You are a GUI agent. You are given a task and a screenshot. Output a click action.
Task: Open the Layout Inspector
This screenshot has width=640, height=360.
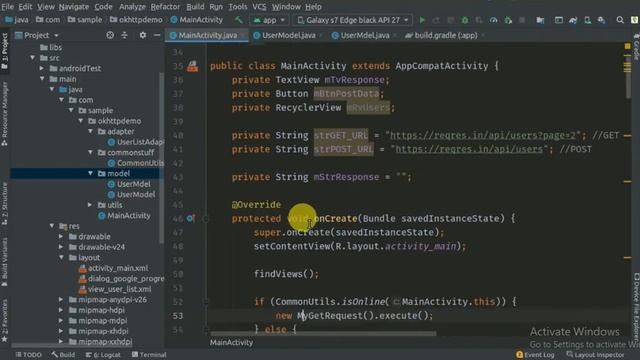[596, 355]
